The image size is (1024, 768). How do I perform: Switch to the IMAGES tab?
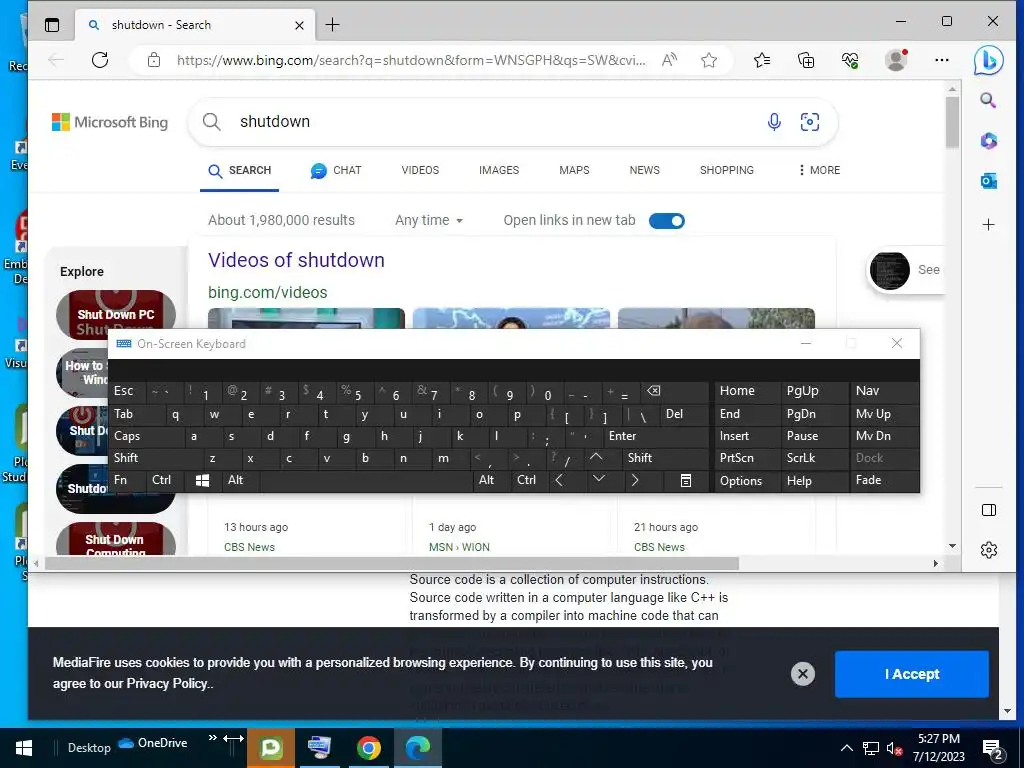coord(499,170)
